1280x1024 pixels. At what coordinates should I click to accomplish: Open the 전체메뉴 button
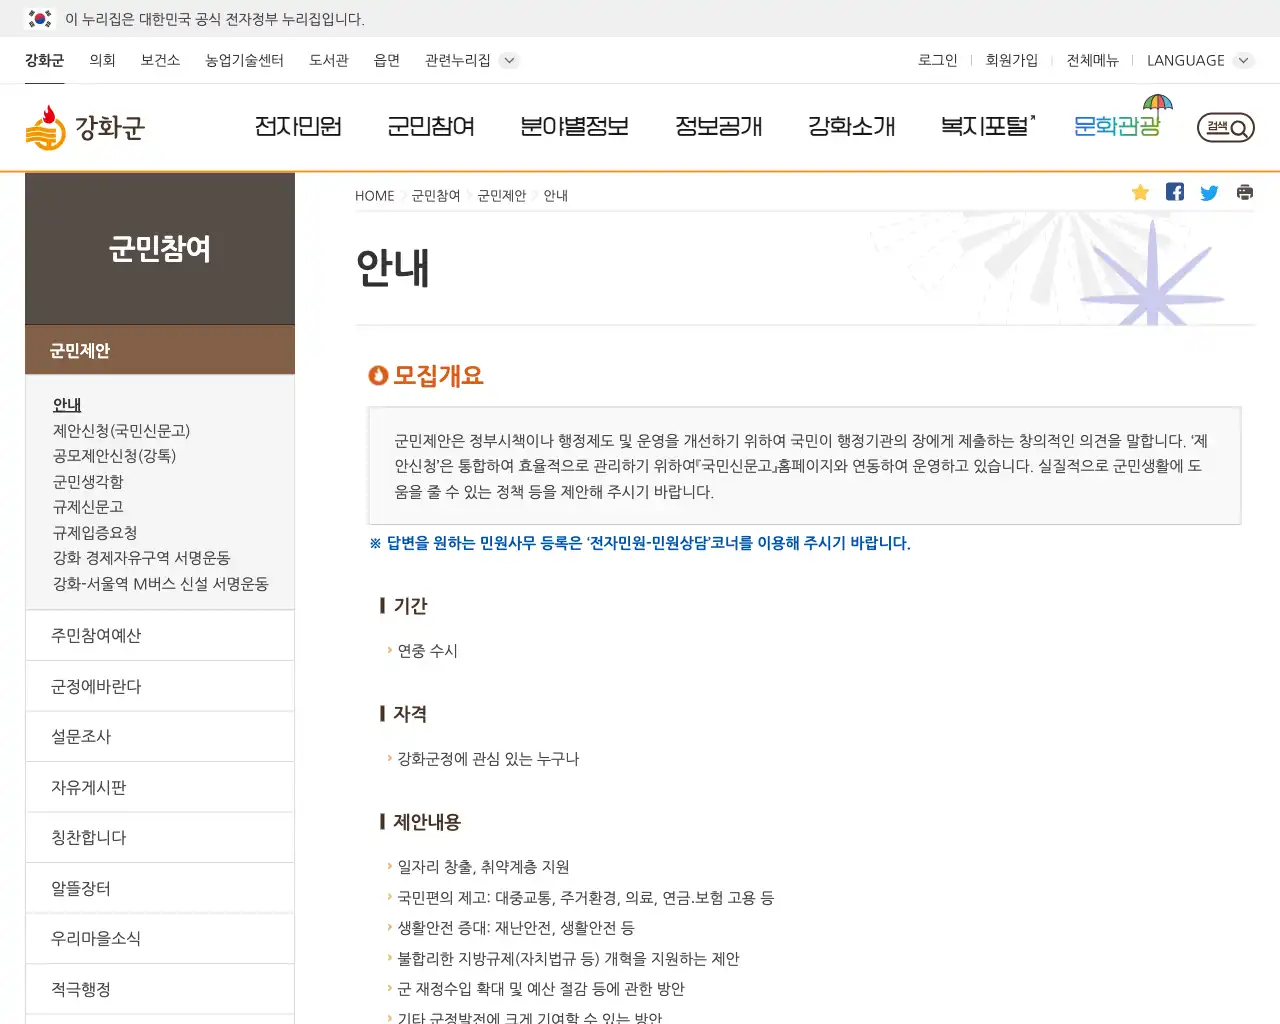pyautogui.click(x=1092, y=60)
